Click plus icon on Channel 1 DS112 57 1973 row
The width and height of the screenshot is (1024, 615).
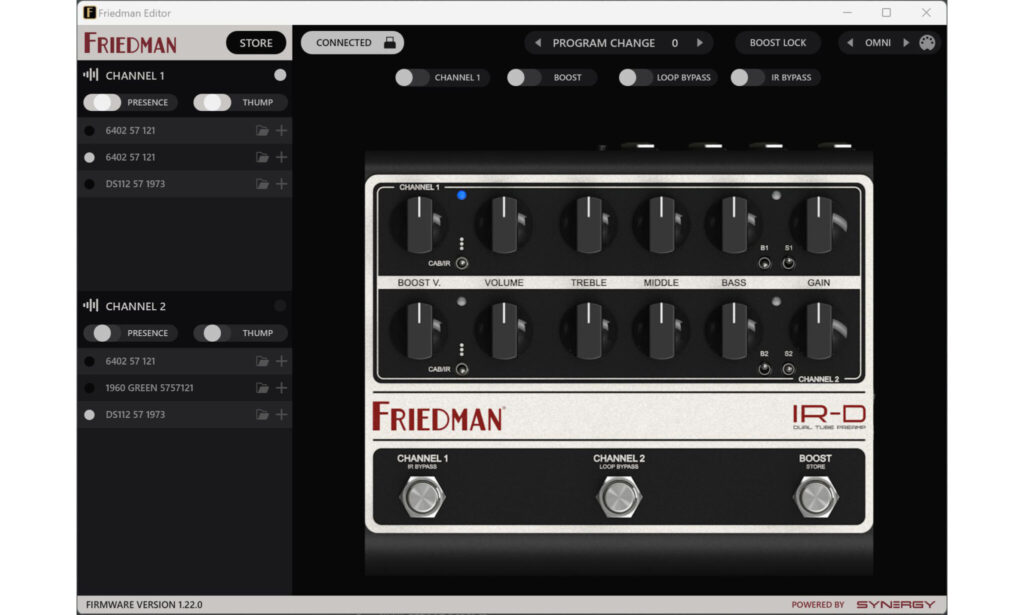[x=281, y=184]
